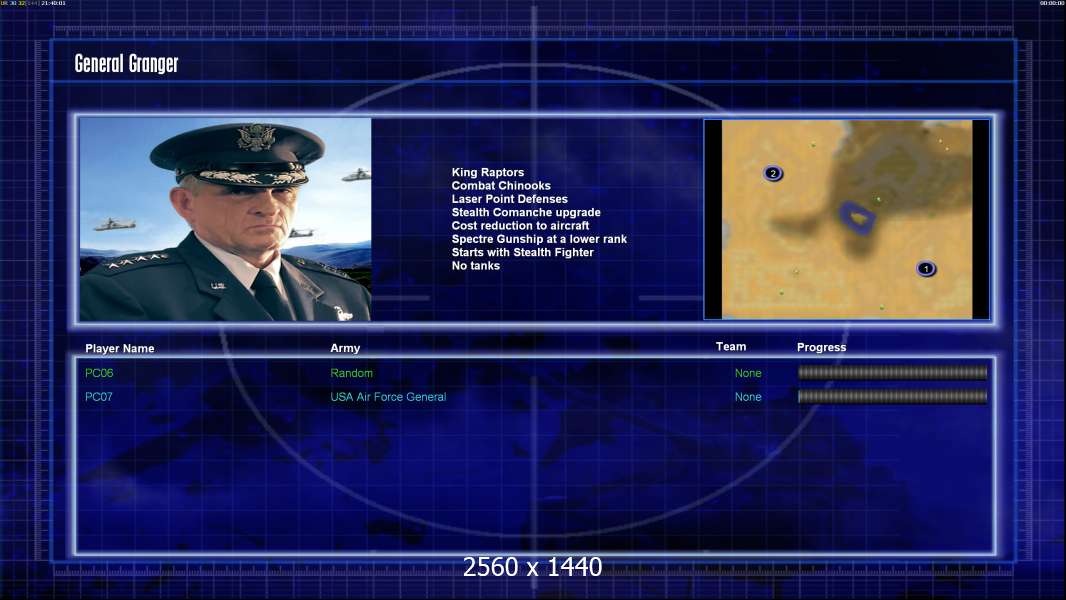The image size is (1066, 600).
Task: Click the King Raptors perk line
Action: (487, 172)
